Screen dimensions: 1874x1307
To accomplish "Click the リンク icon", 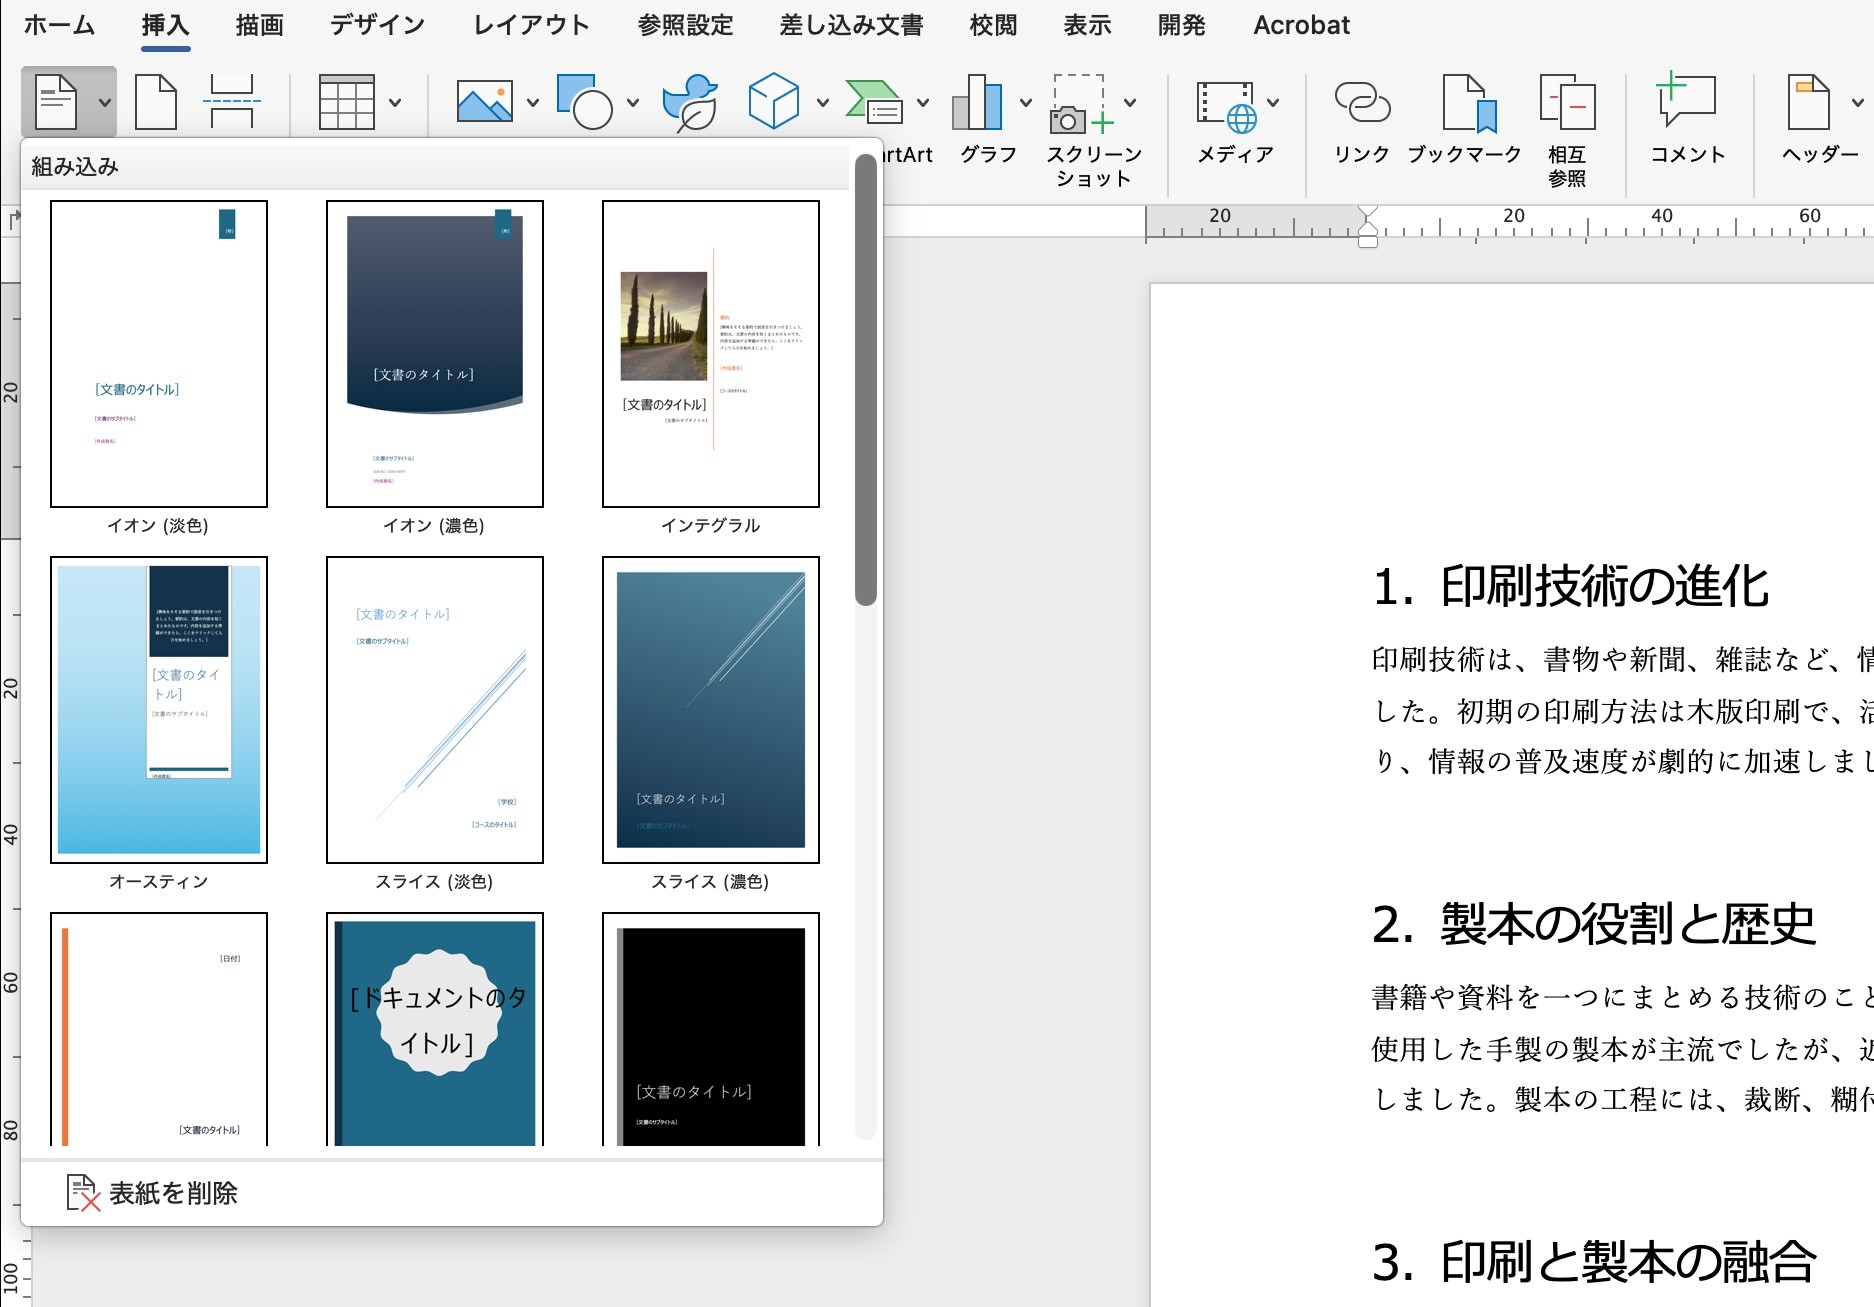I will (1362, 102).
